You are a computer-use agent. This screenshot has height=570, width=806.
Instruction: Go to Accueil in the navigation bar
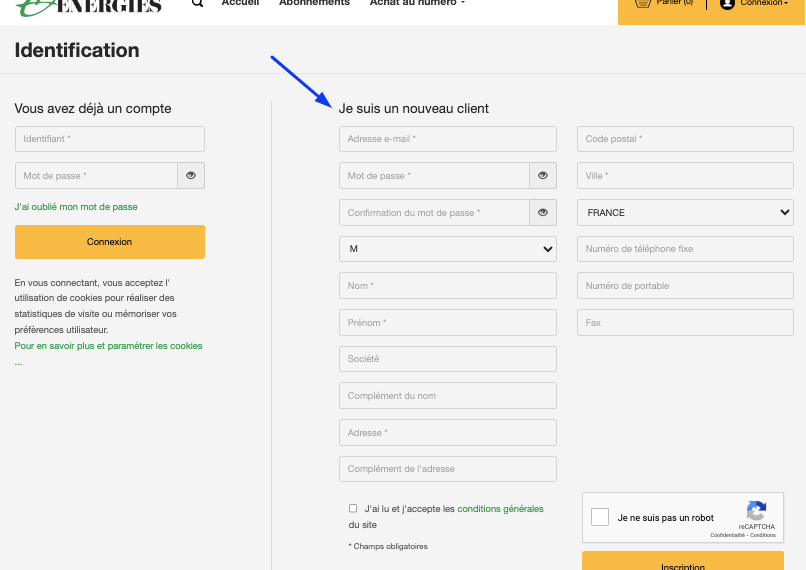240,3
